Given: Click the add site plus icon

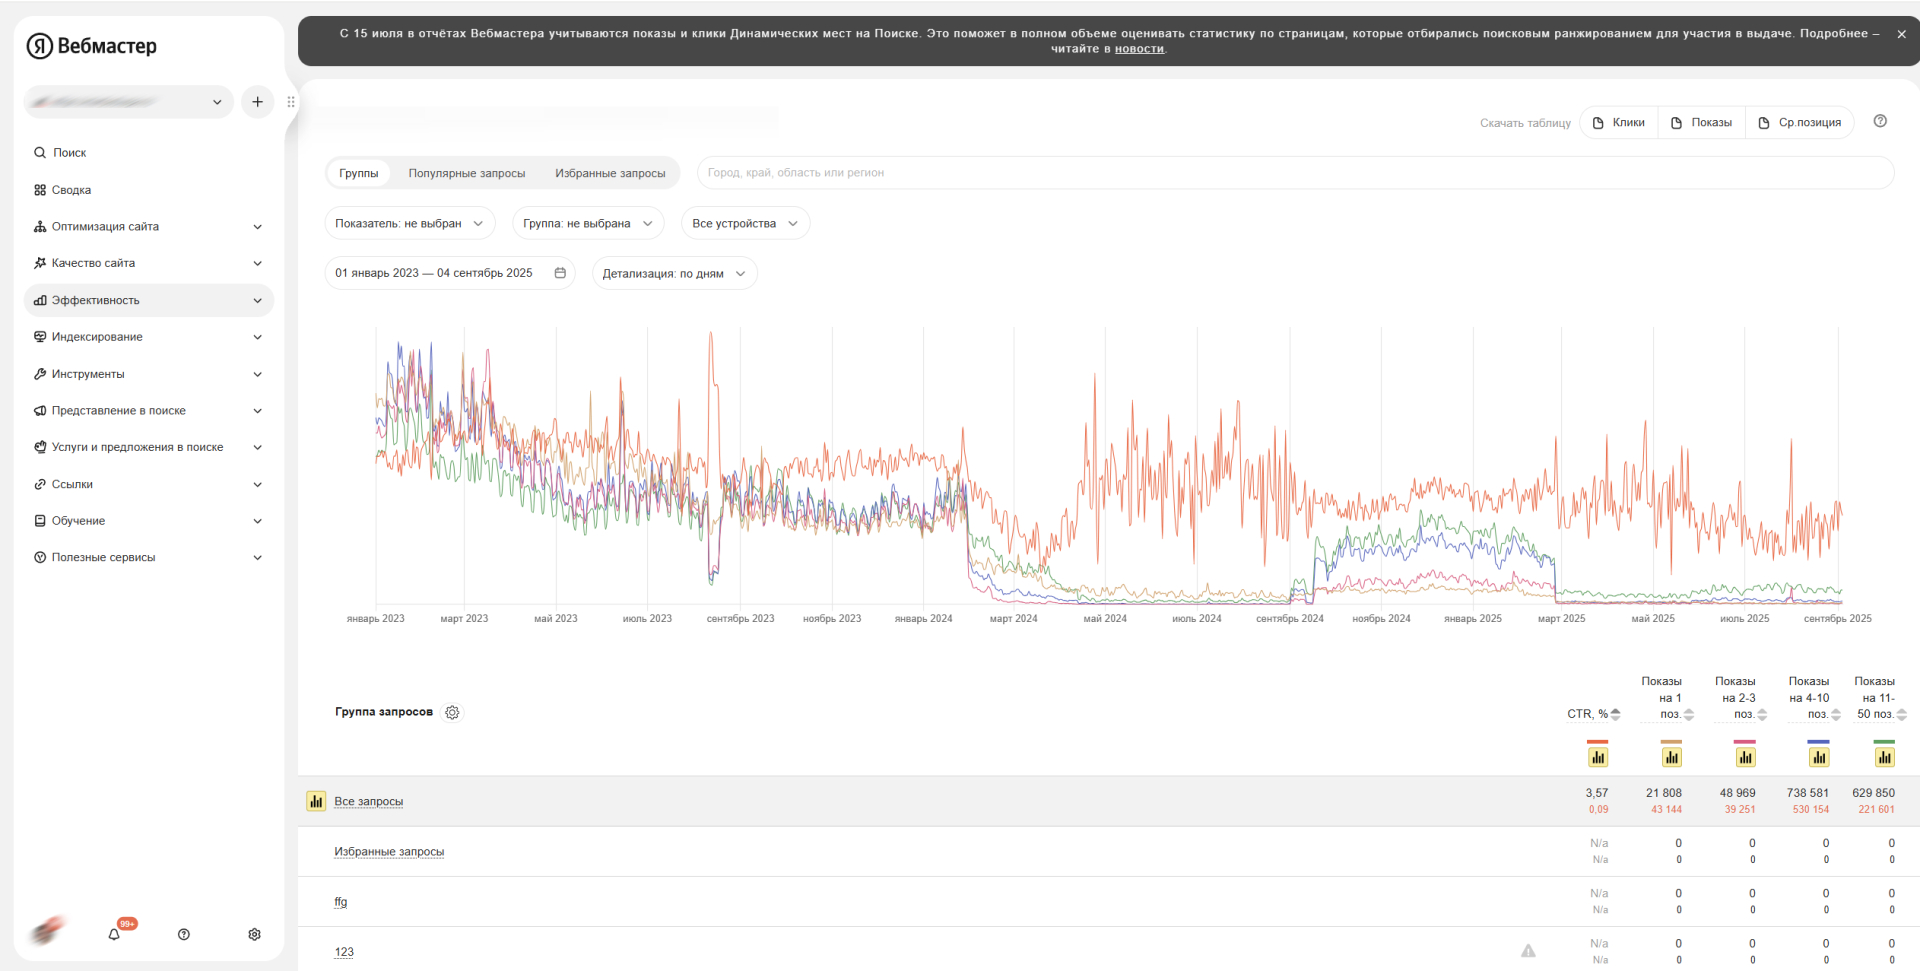Looking at the screenshot, I should point(257,102).
